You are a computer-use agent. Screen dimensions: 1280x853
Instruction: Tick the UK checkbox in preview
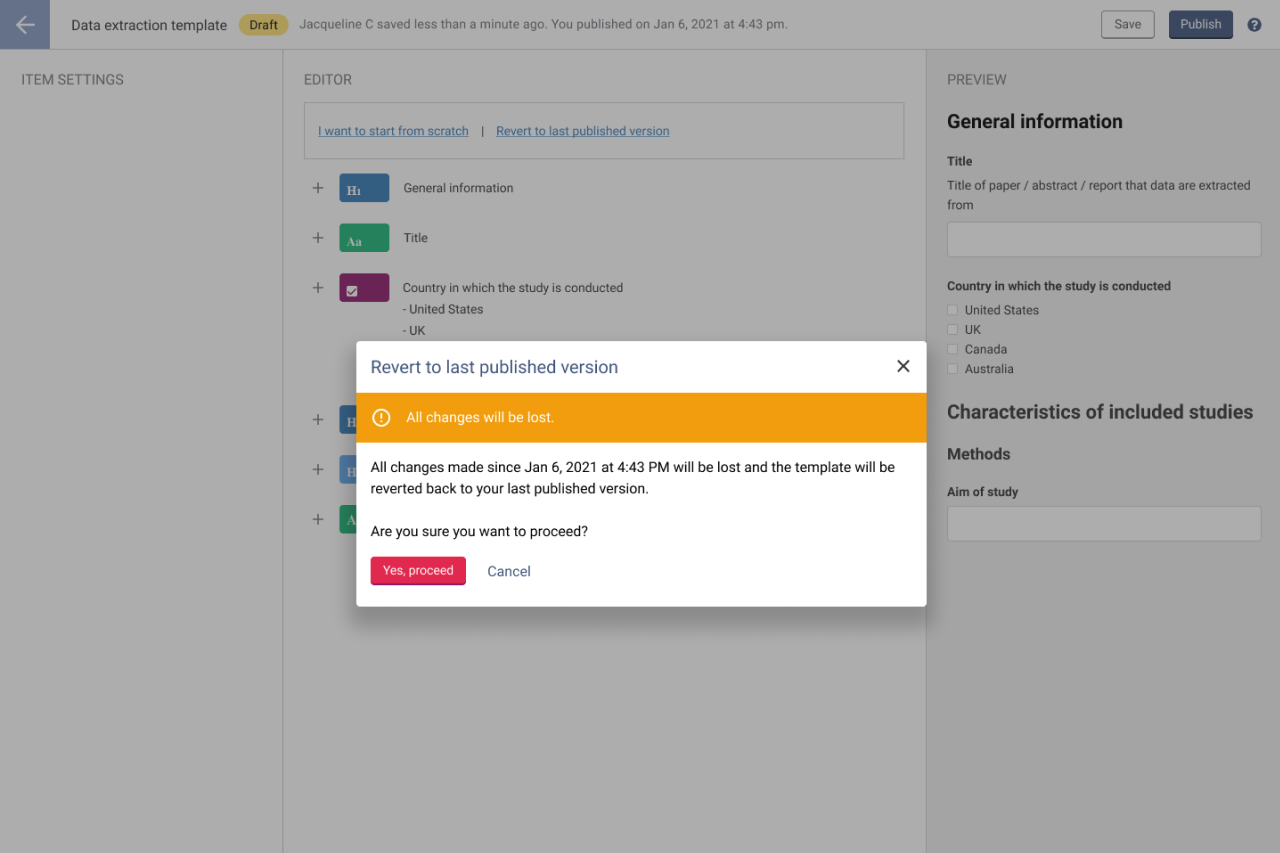pos(953,330)
